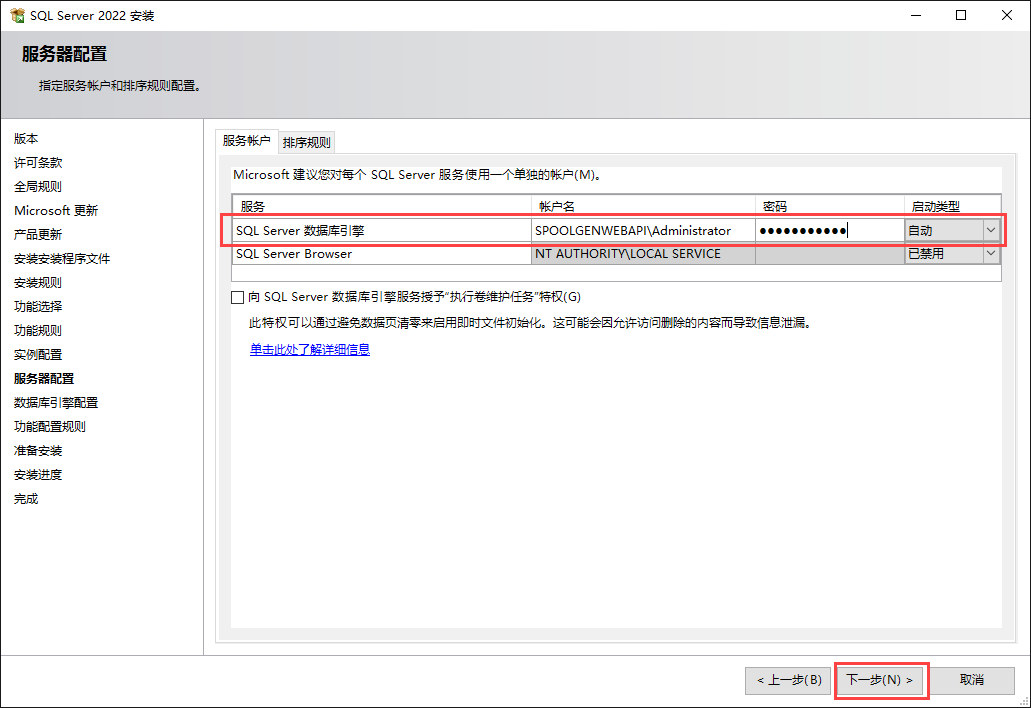1031x708 pixels.
Task: Open the 单击此处了解详细信息 link
Action: (310, 350)
